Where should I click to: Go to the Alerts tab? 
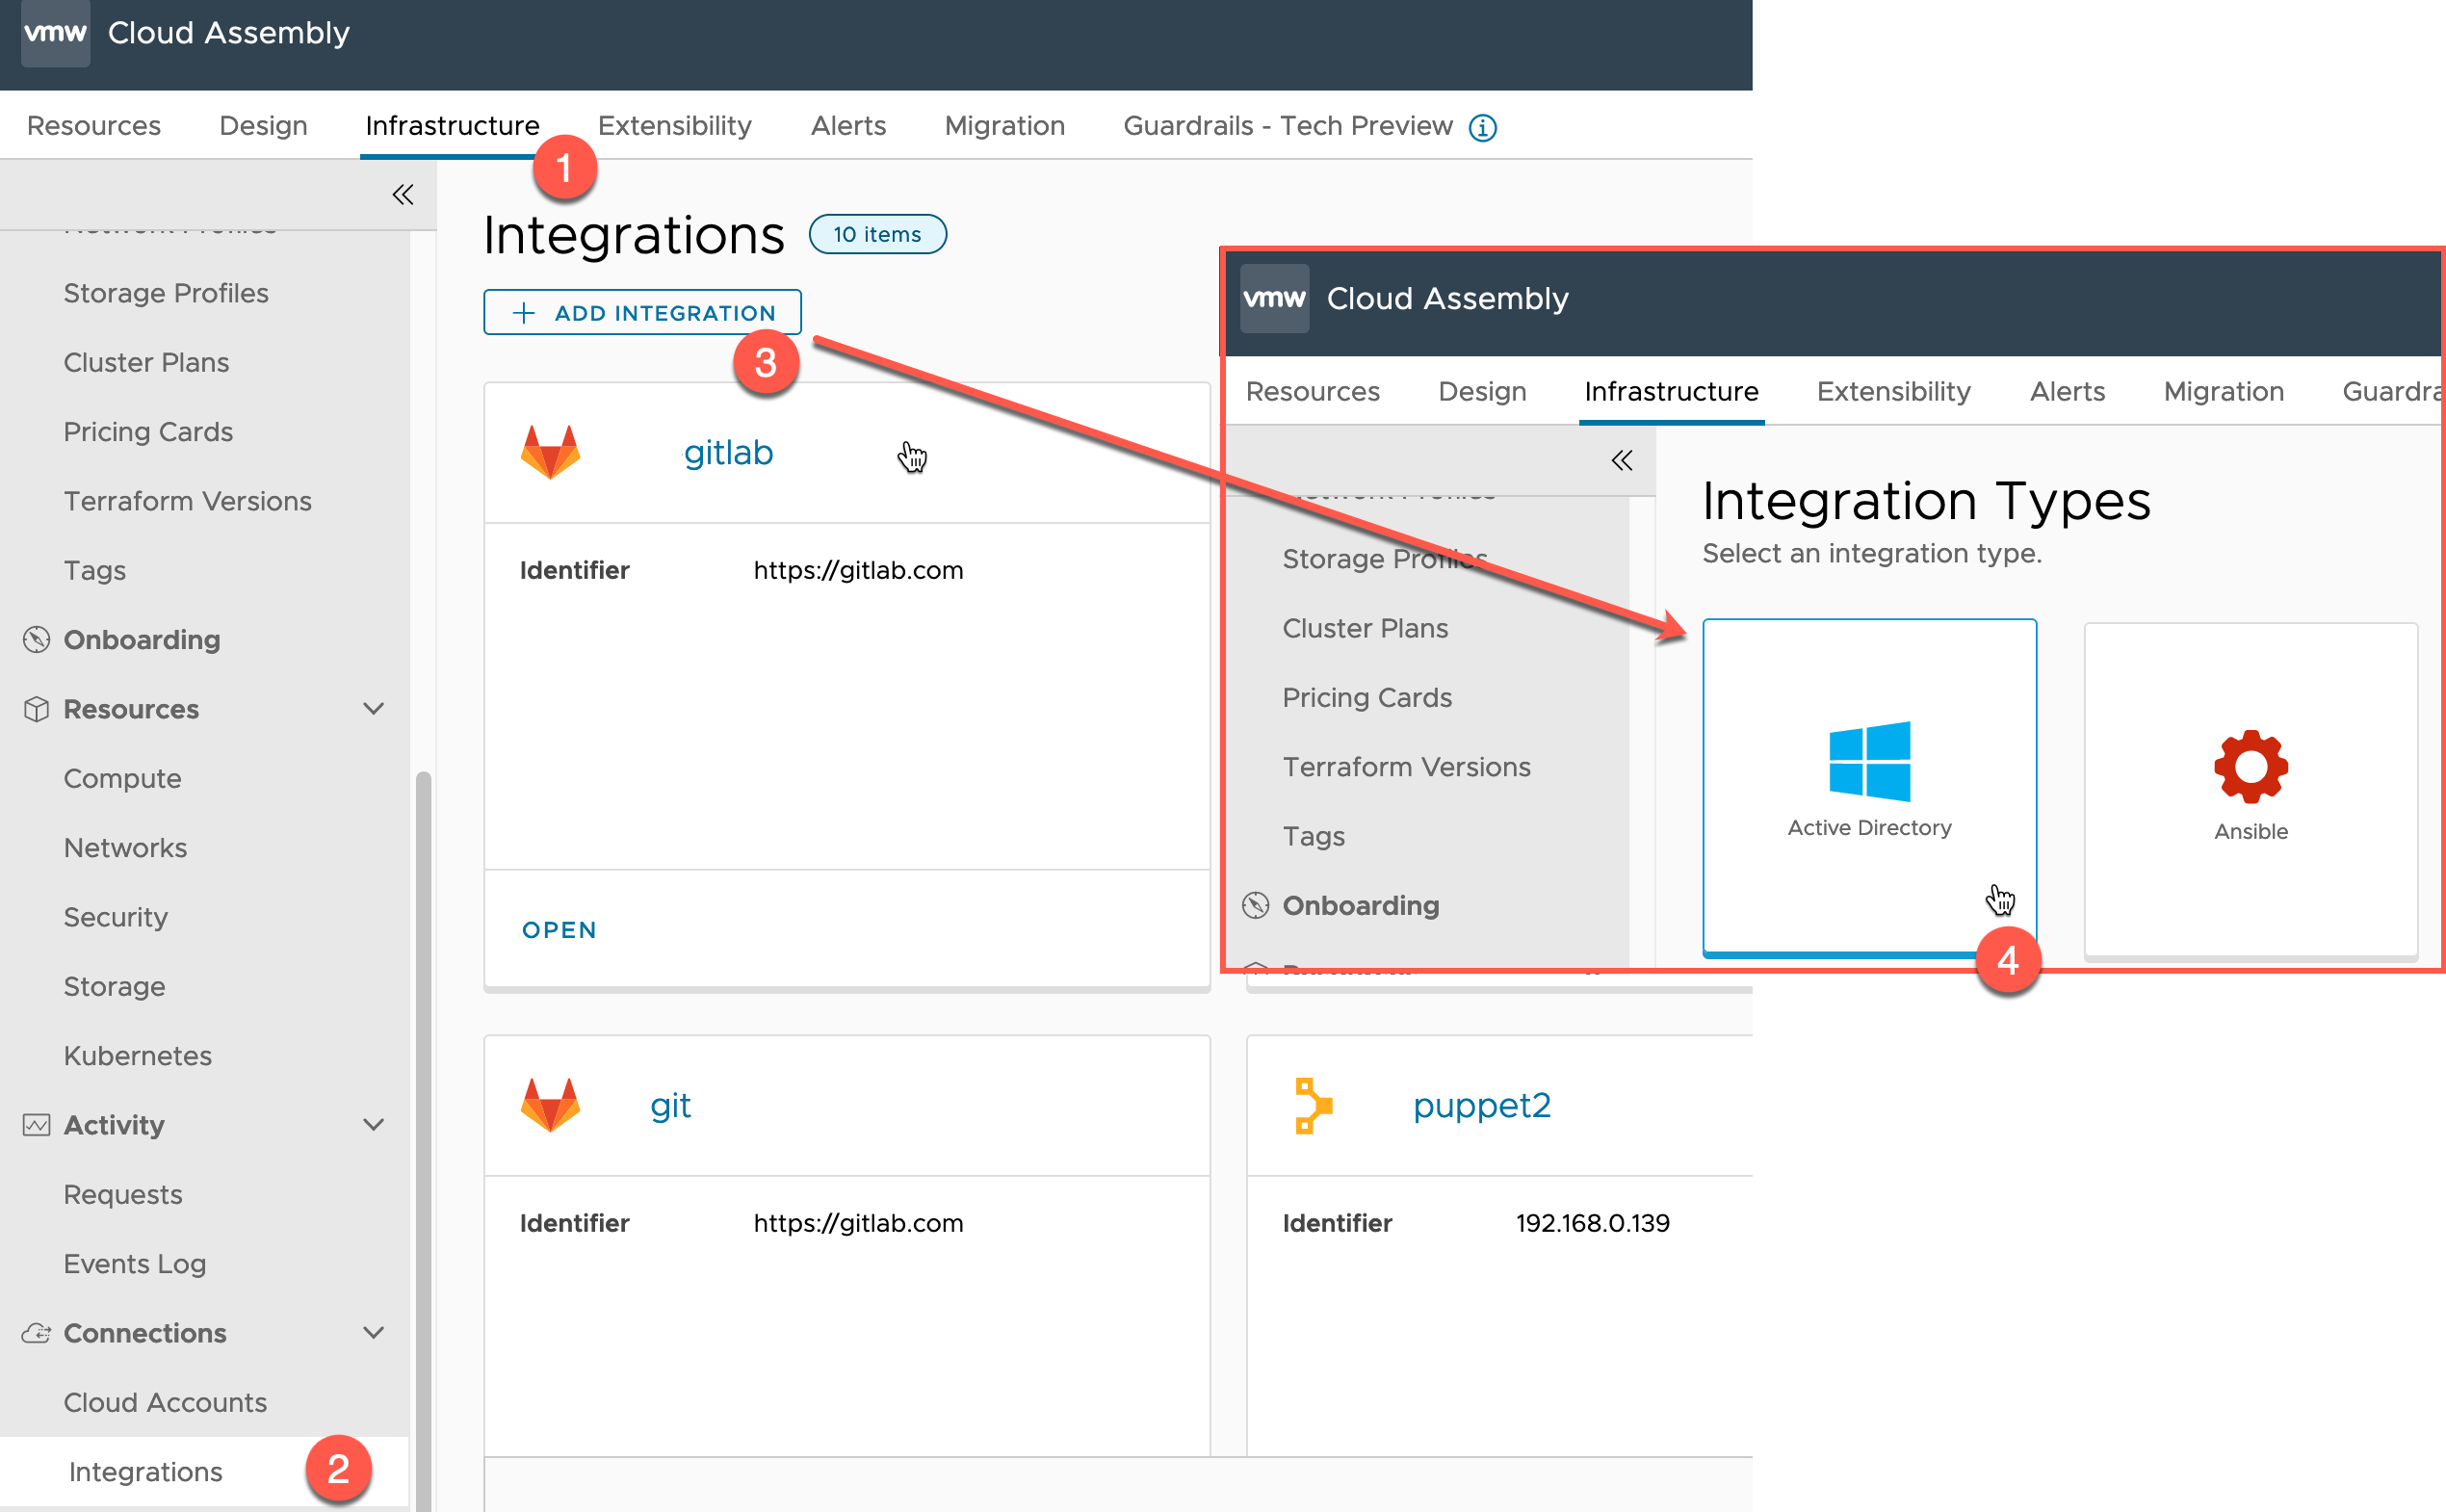point(848,126)
